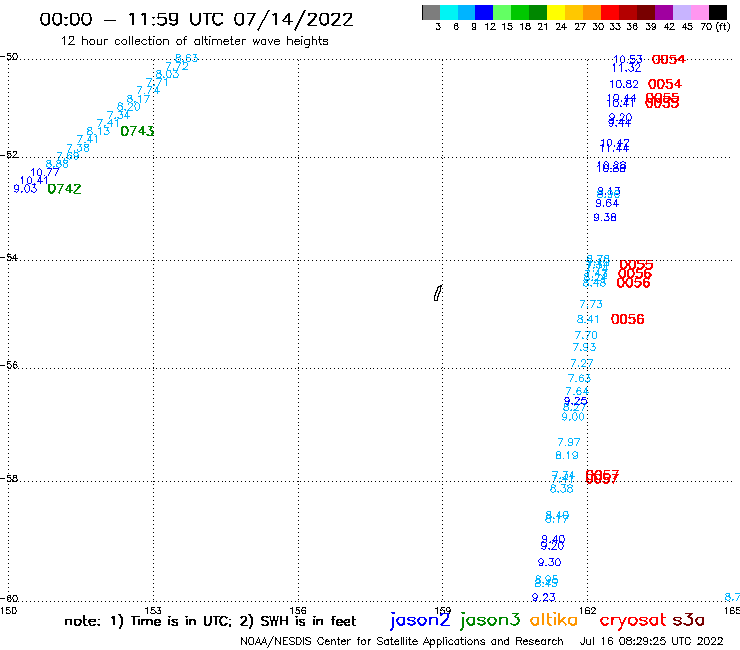The image size is (740, 650).
Task: Select the wave height '8.19'
Action: pyautogui.click(x=567, y=455)
